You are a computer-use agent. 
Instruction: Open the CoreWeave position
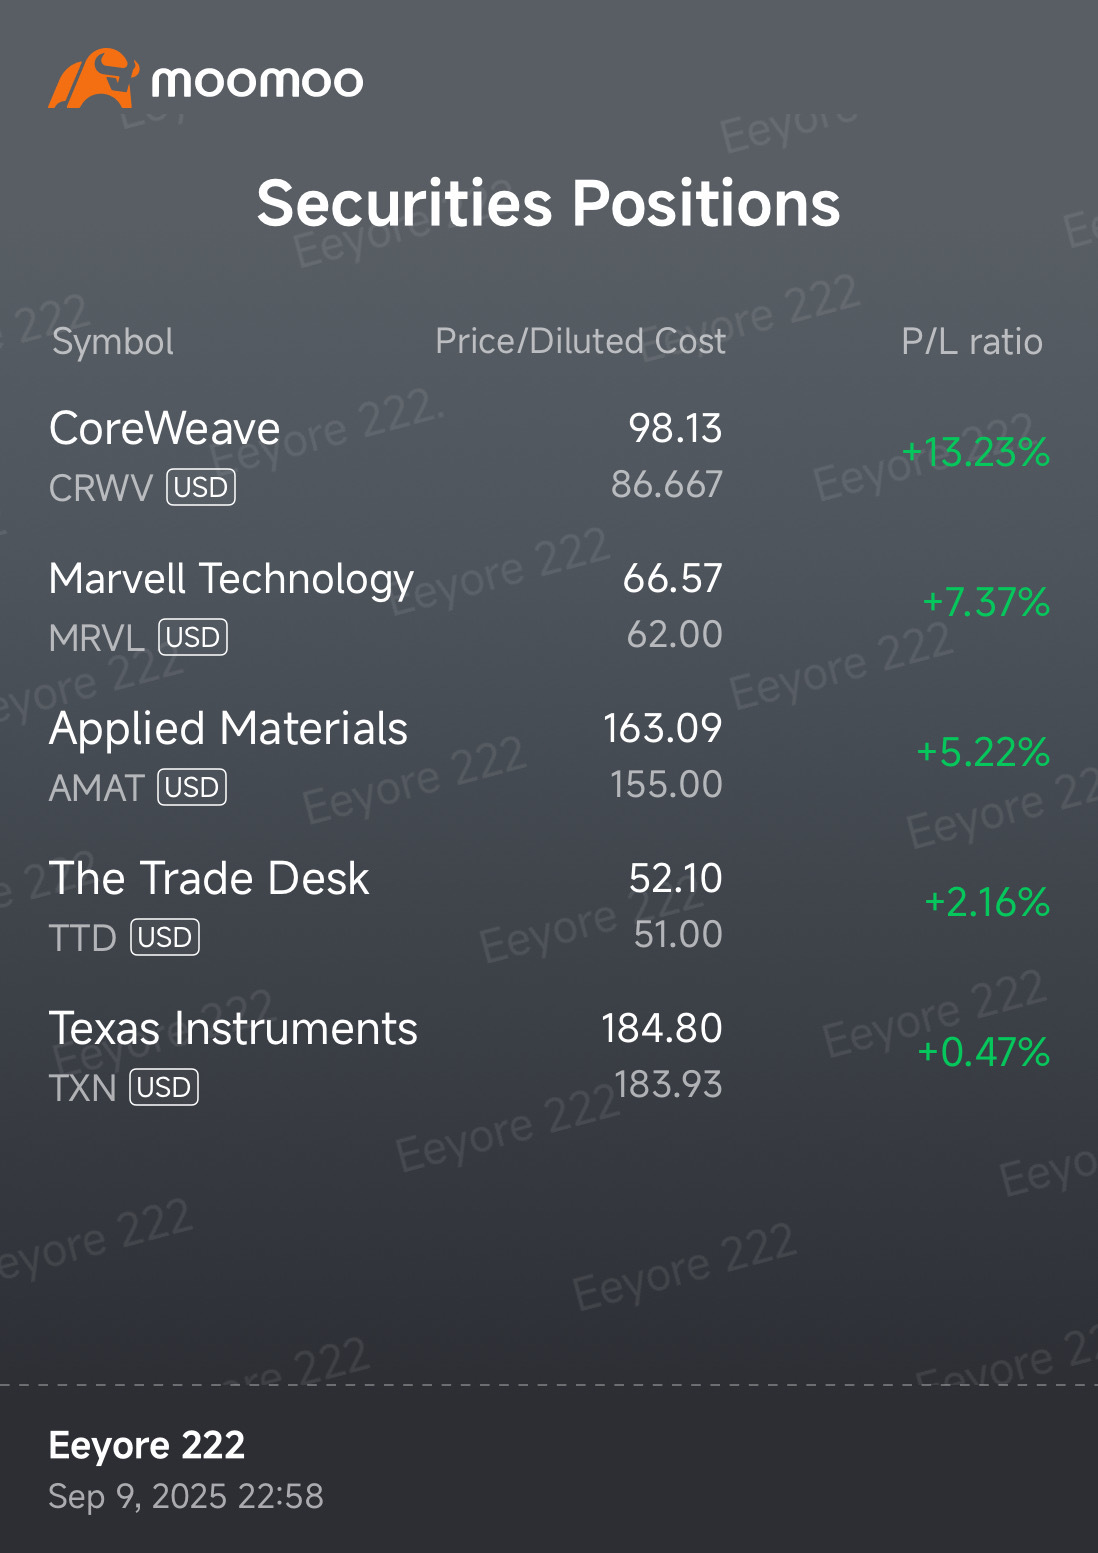[549, 456]
